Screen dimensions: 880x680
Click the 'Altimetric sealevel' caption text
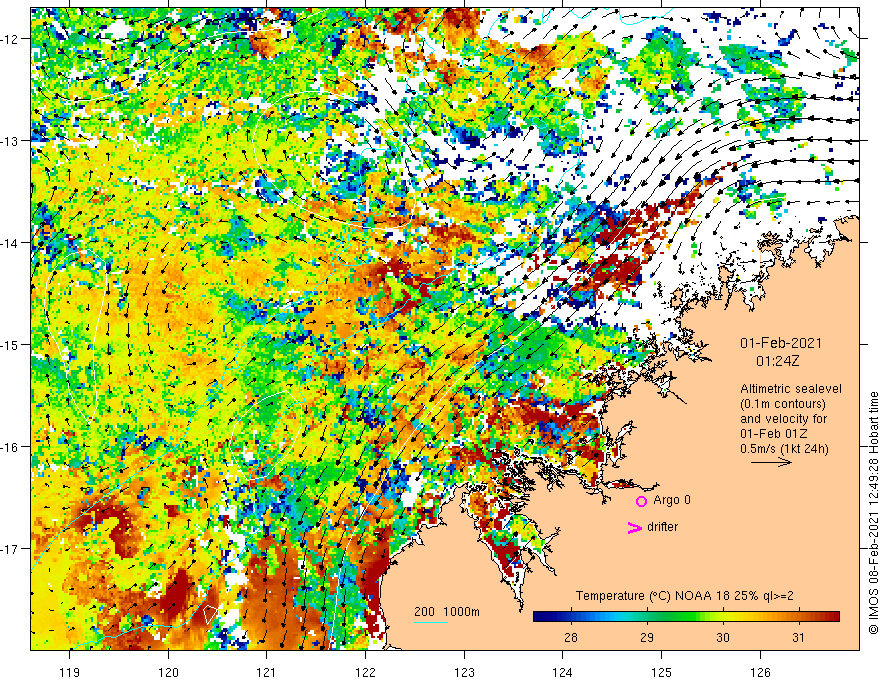[x=791, y=389]
